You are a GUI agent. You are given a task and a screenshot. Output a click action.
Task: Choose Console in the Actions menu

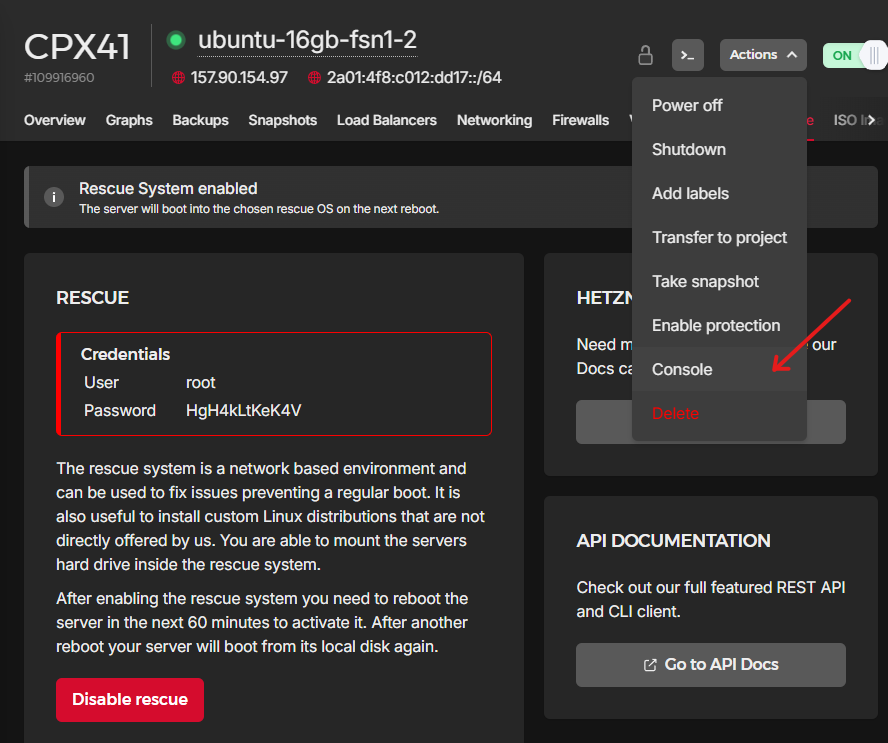(682, 370)
